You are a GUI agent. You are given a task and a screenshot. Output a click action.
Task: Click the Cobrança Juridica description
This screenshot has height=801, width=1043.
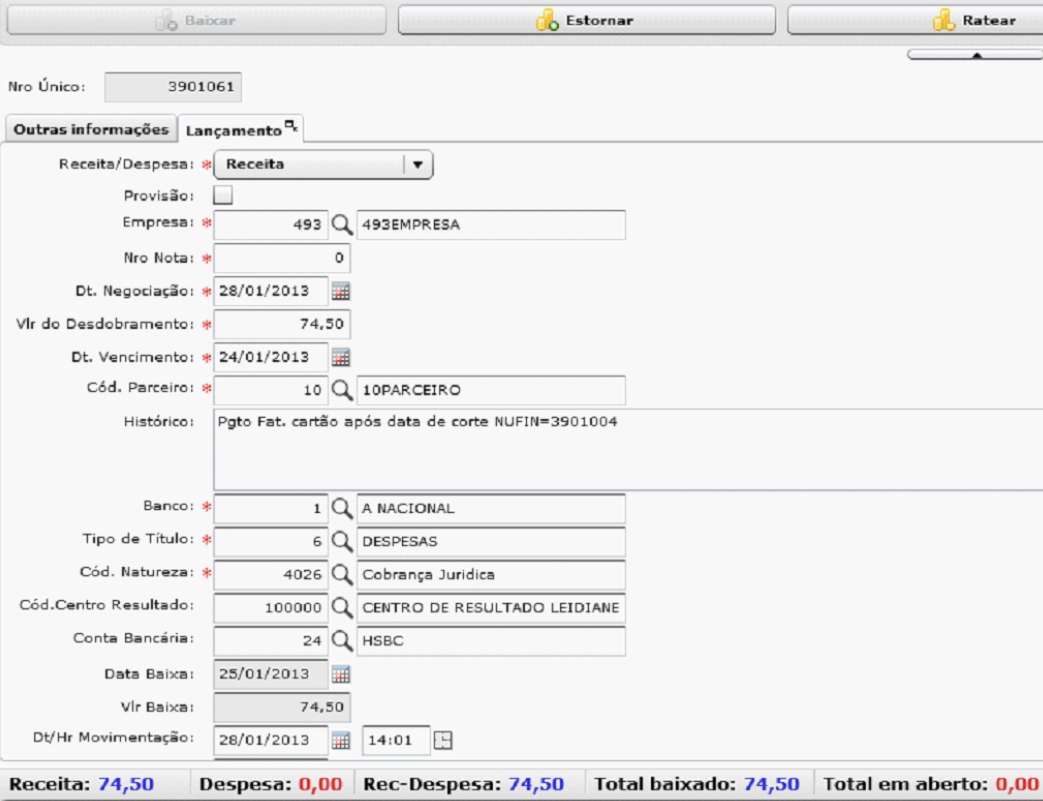[491, 574]
